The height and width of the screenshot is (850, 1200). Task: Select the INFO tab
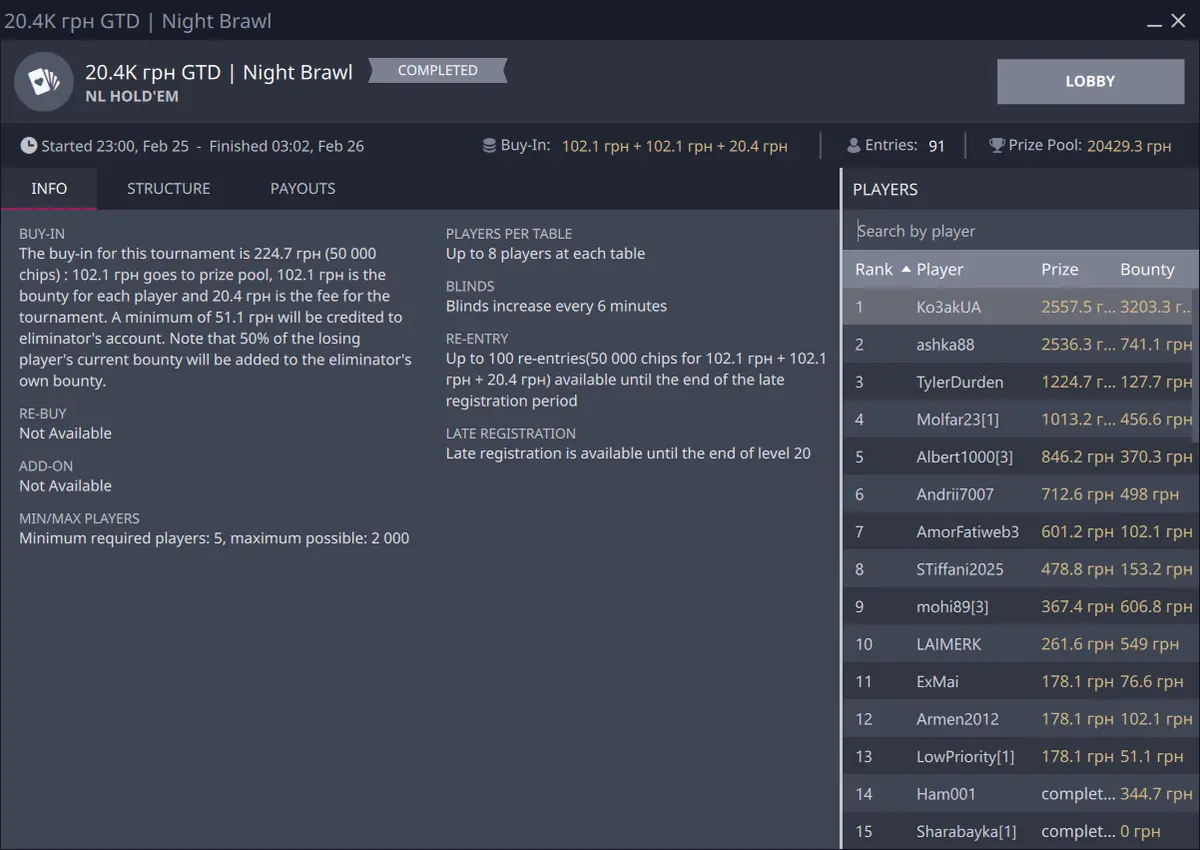point(49,189)
